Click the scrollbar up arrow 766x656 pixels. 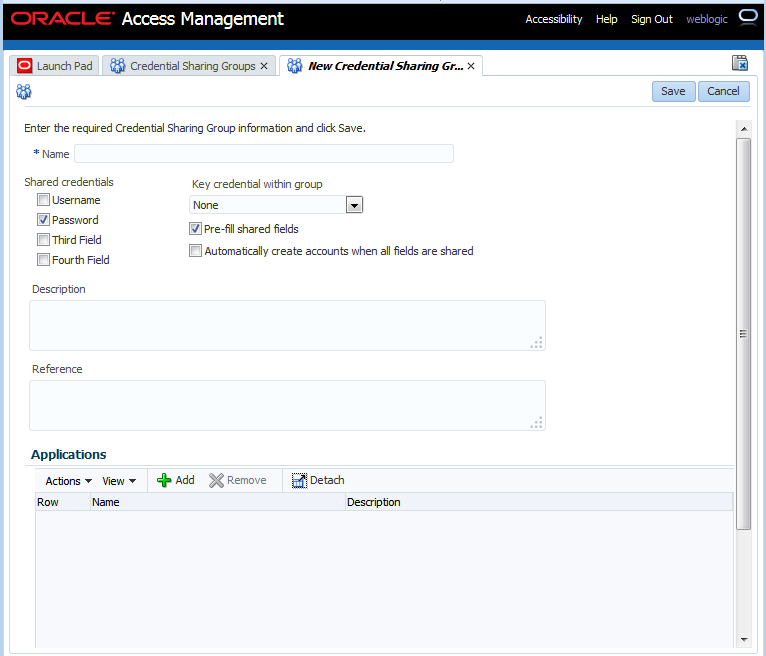pos(744,129)
